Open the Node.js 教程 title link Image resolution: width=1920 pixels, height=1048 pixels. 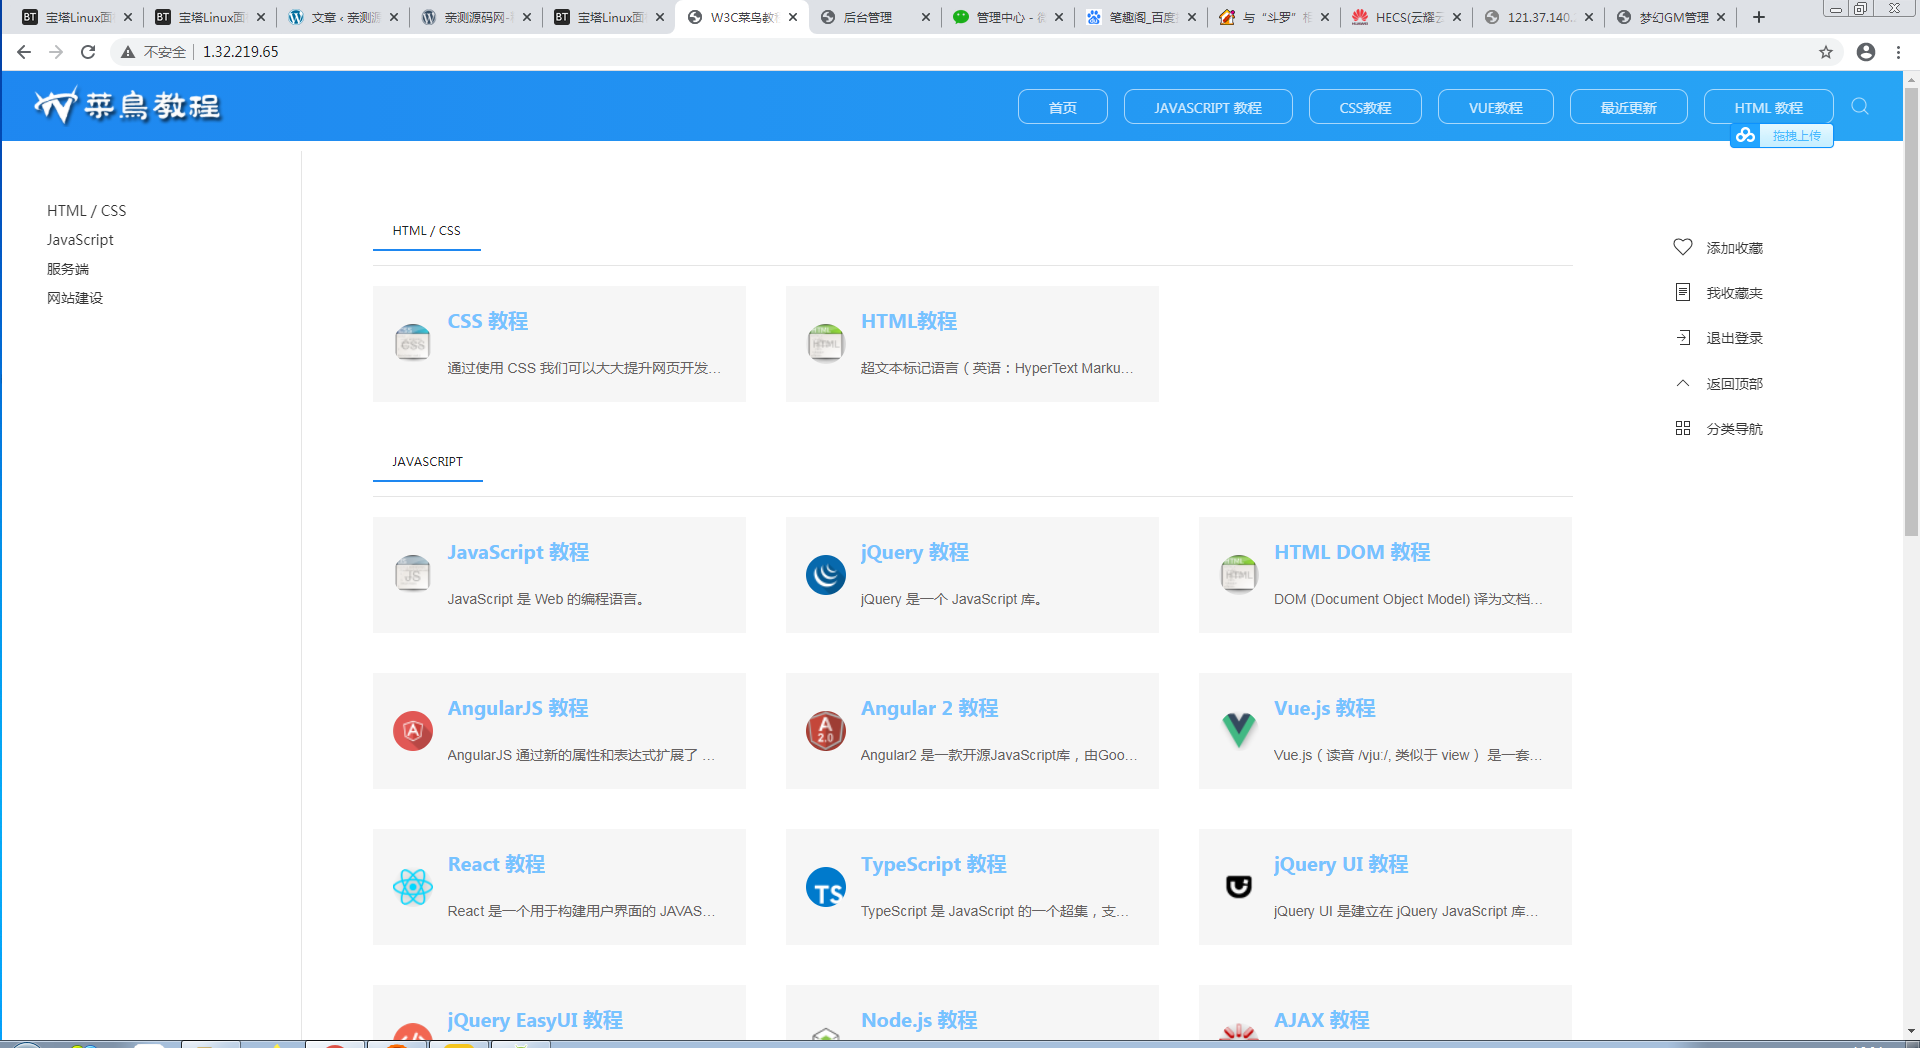coord(919,1020)
